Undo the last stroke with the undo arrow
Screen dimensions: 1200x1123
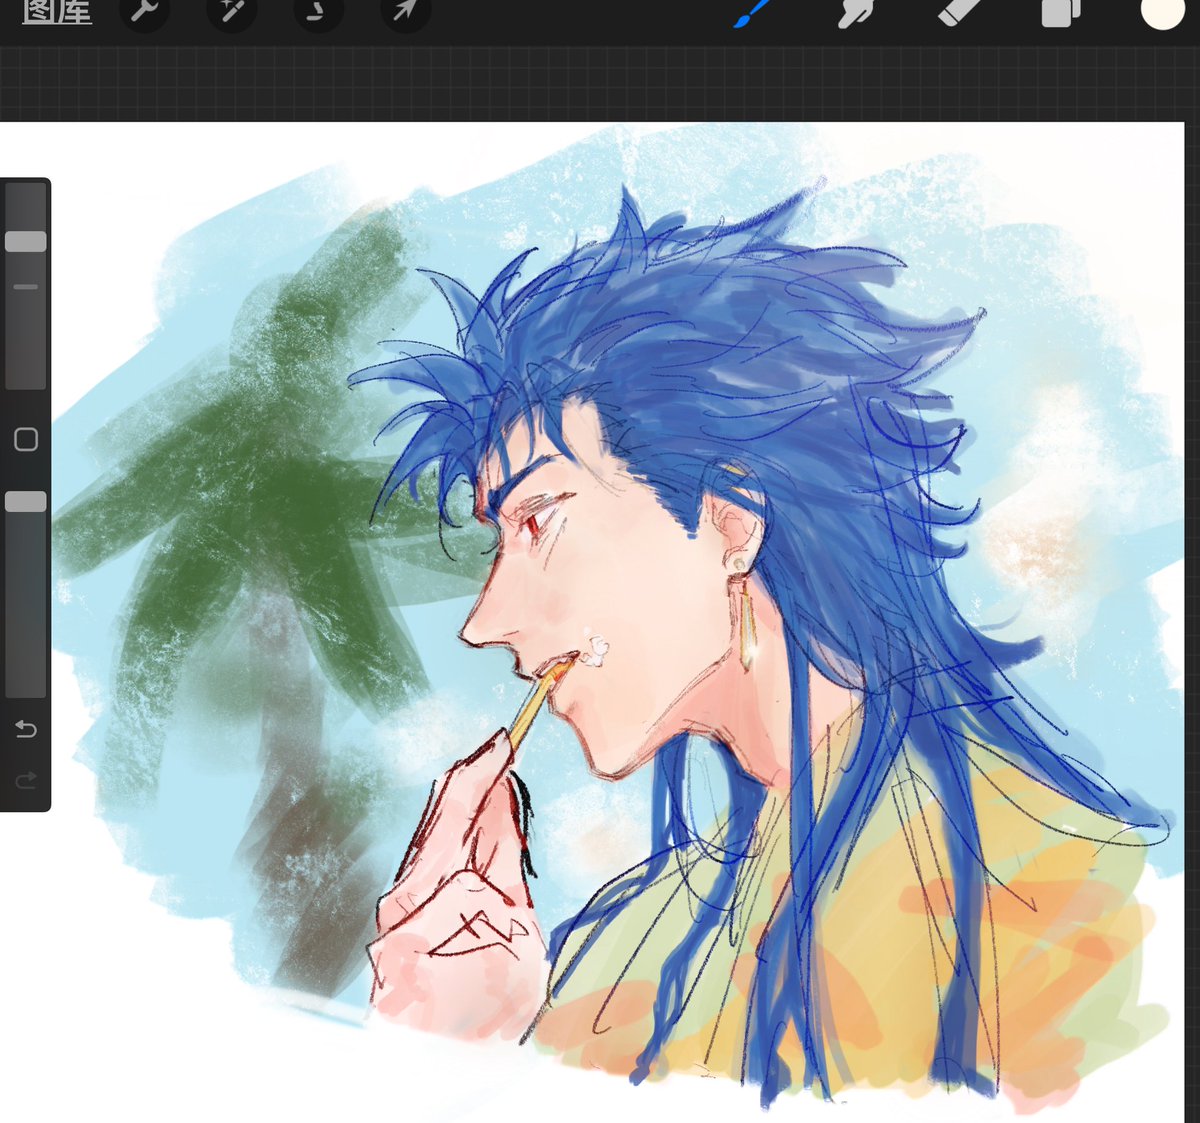26,729
